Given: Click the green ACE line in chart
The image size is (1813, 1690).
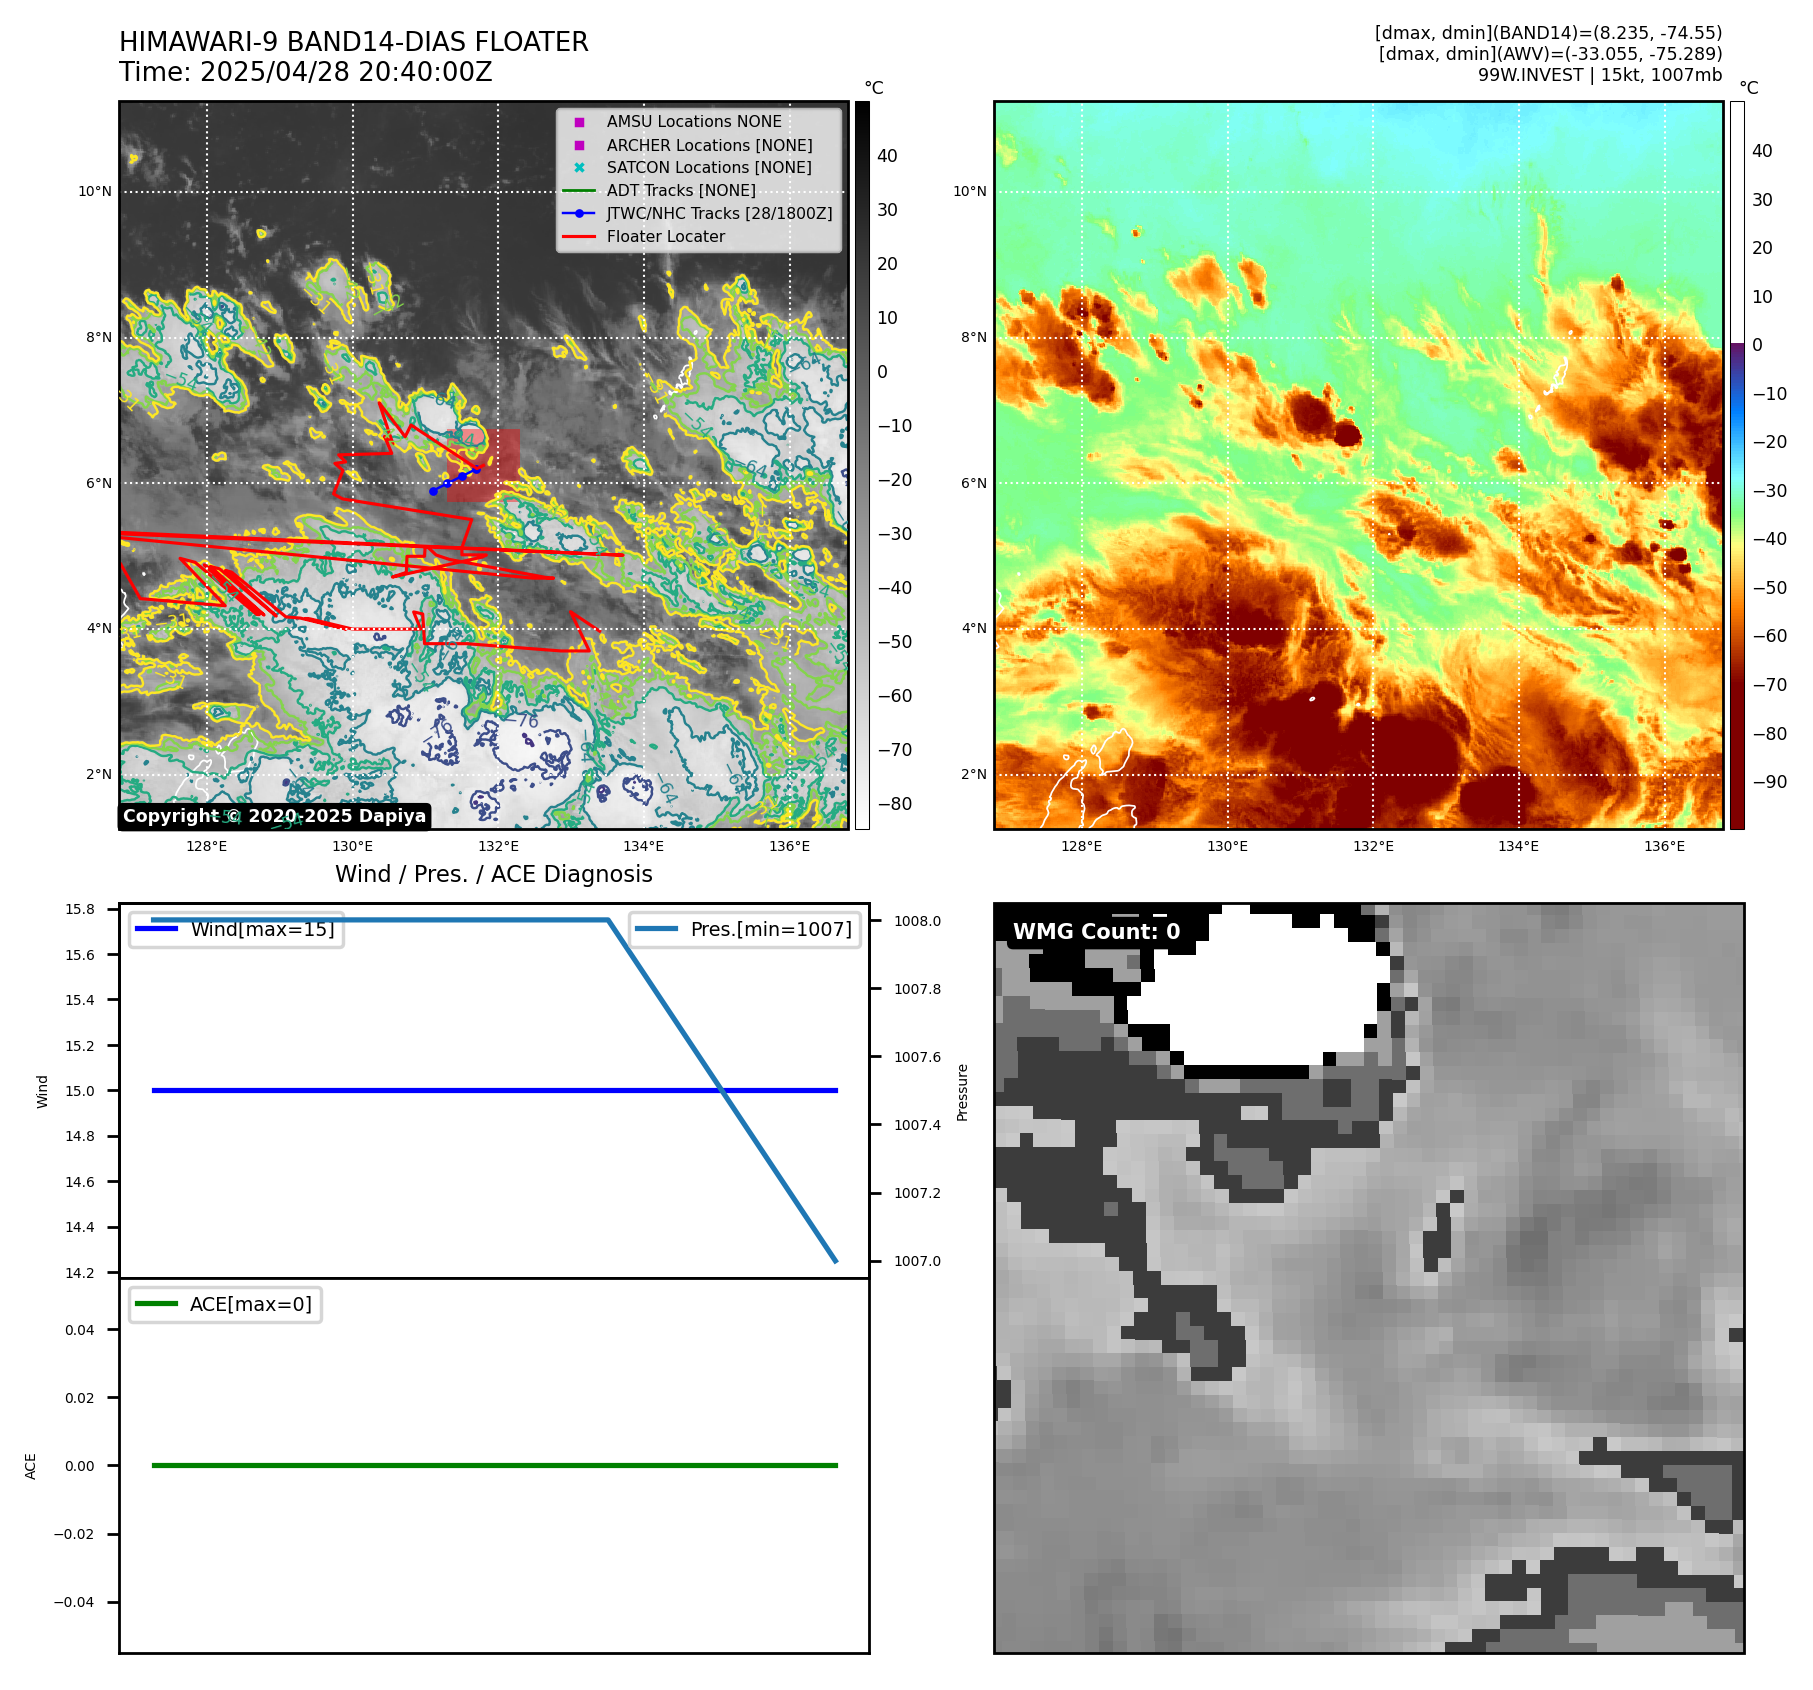Looking at the screenshot, I should tap(495, 1465).
